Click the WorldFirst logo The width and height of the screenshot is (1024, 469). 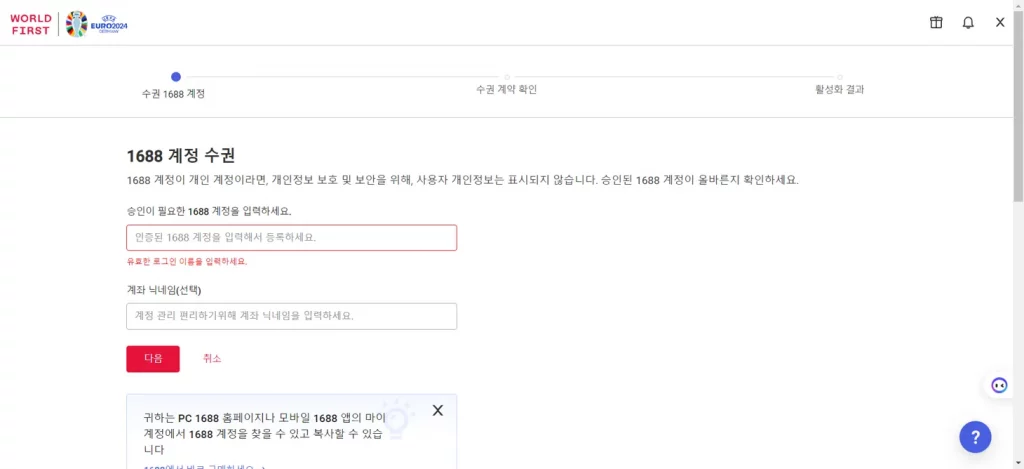click(31, 24)
